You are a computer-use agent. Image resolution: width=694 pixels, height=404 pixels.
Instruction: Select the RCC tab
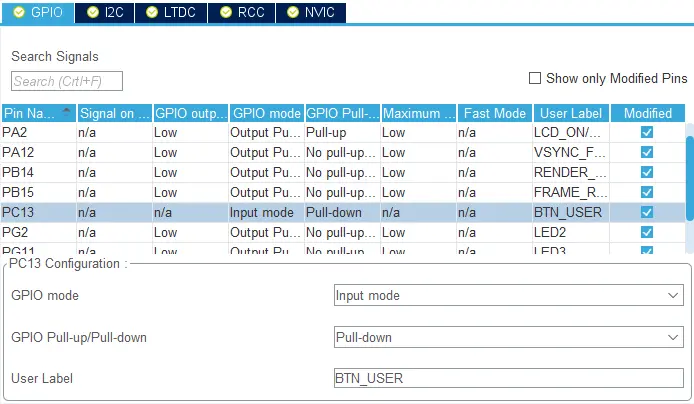point(243,12)
